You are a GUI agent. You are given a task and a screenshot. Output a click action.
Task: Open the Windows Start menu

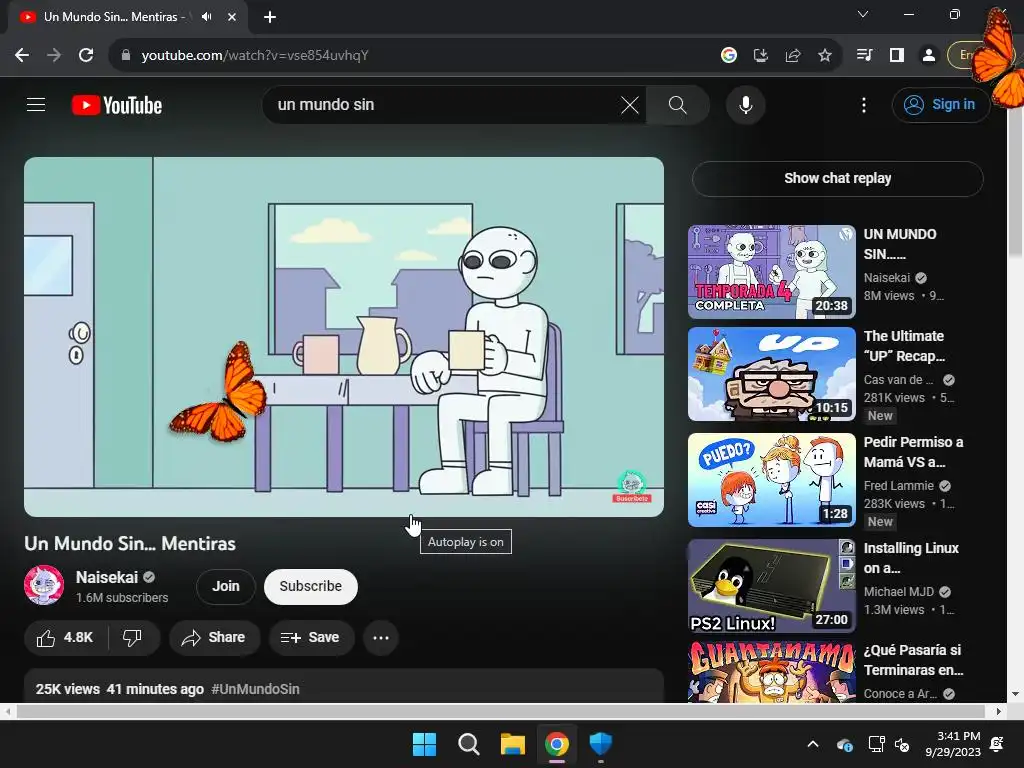click(424, 744)
